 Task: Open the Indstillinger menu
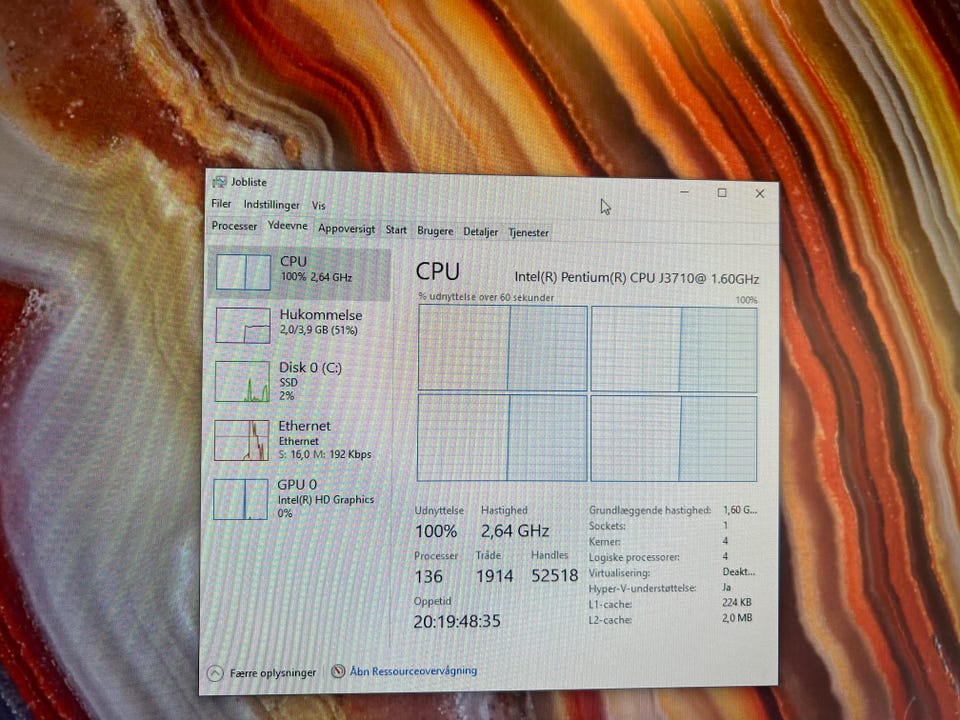tap(271, 204)
